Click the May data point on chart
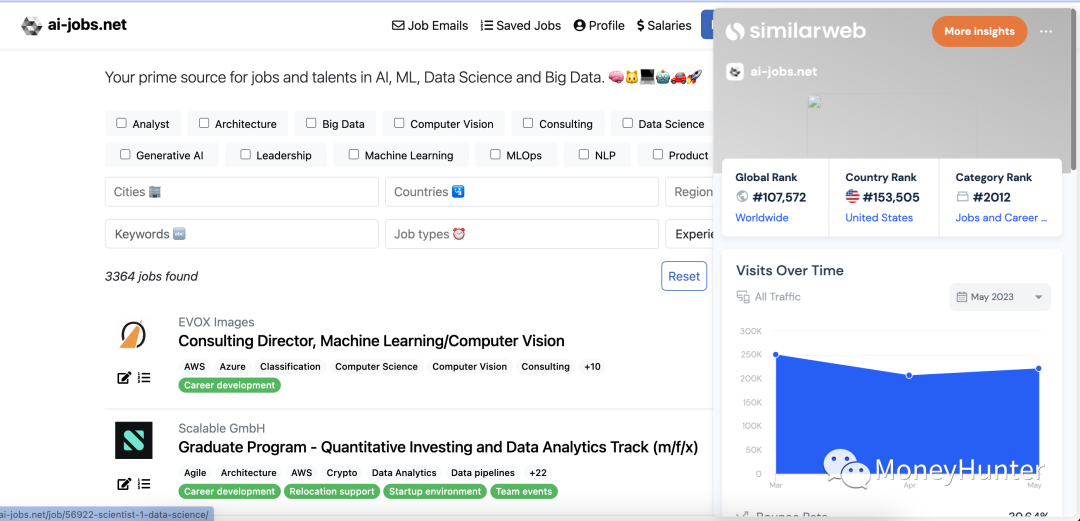 point(1039,369)
